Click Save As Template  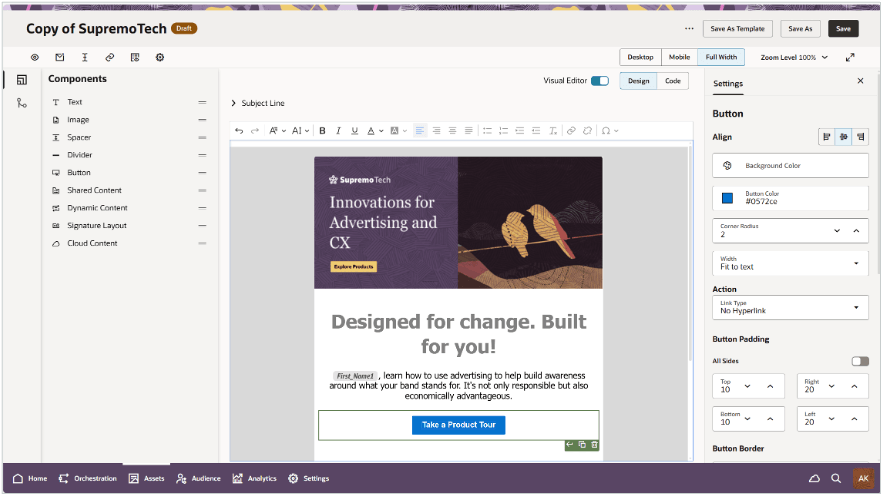coord(737,29)
